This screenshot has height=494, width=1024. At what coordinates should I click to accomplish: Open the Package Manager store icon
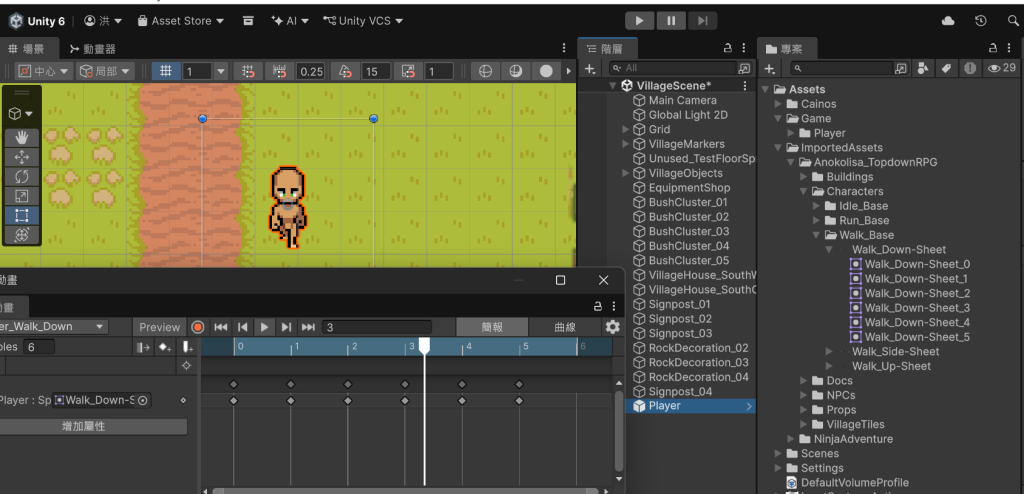click(x=248, y=21)
